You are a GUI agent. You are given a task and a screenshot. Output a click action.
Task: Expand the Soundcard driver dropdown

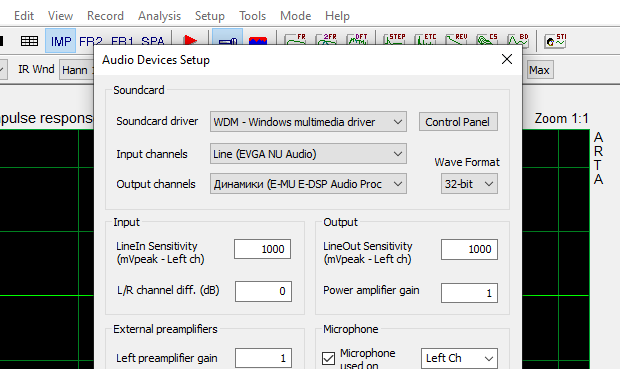308,122
